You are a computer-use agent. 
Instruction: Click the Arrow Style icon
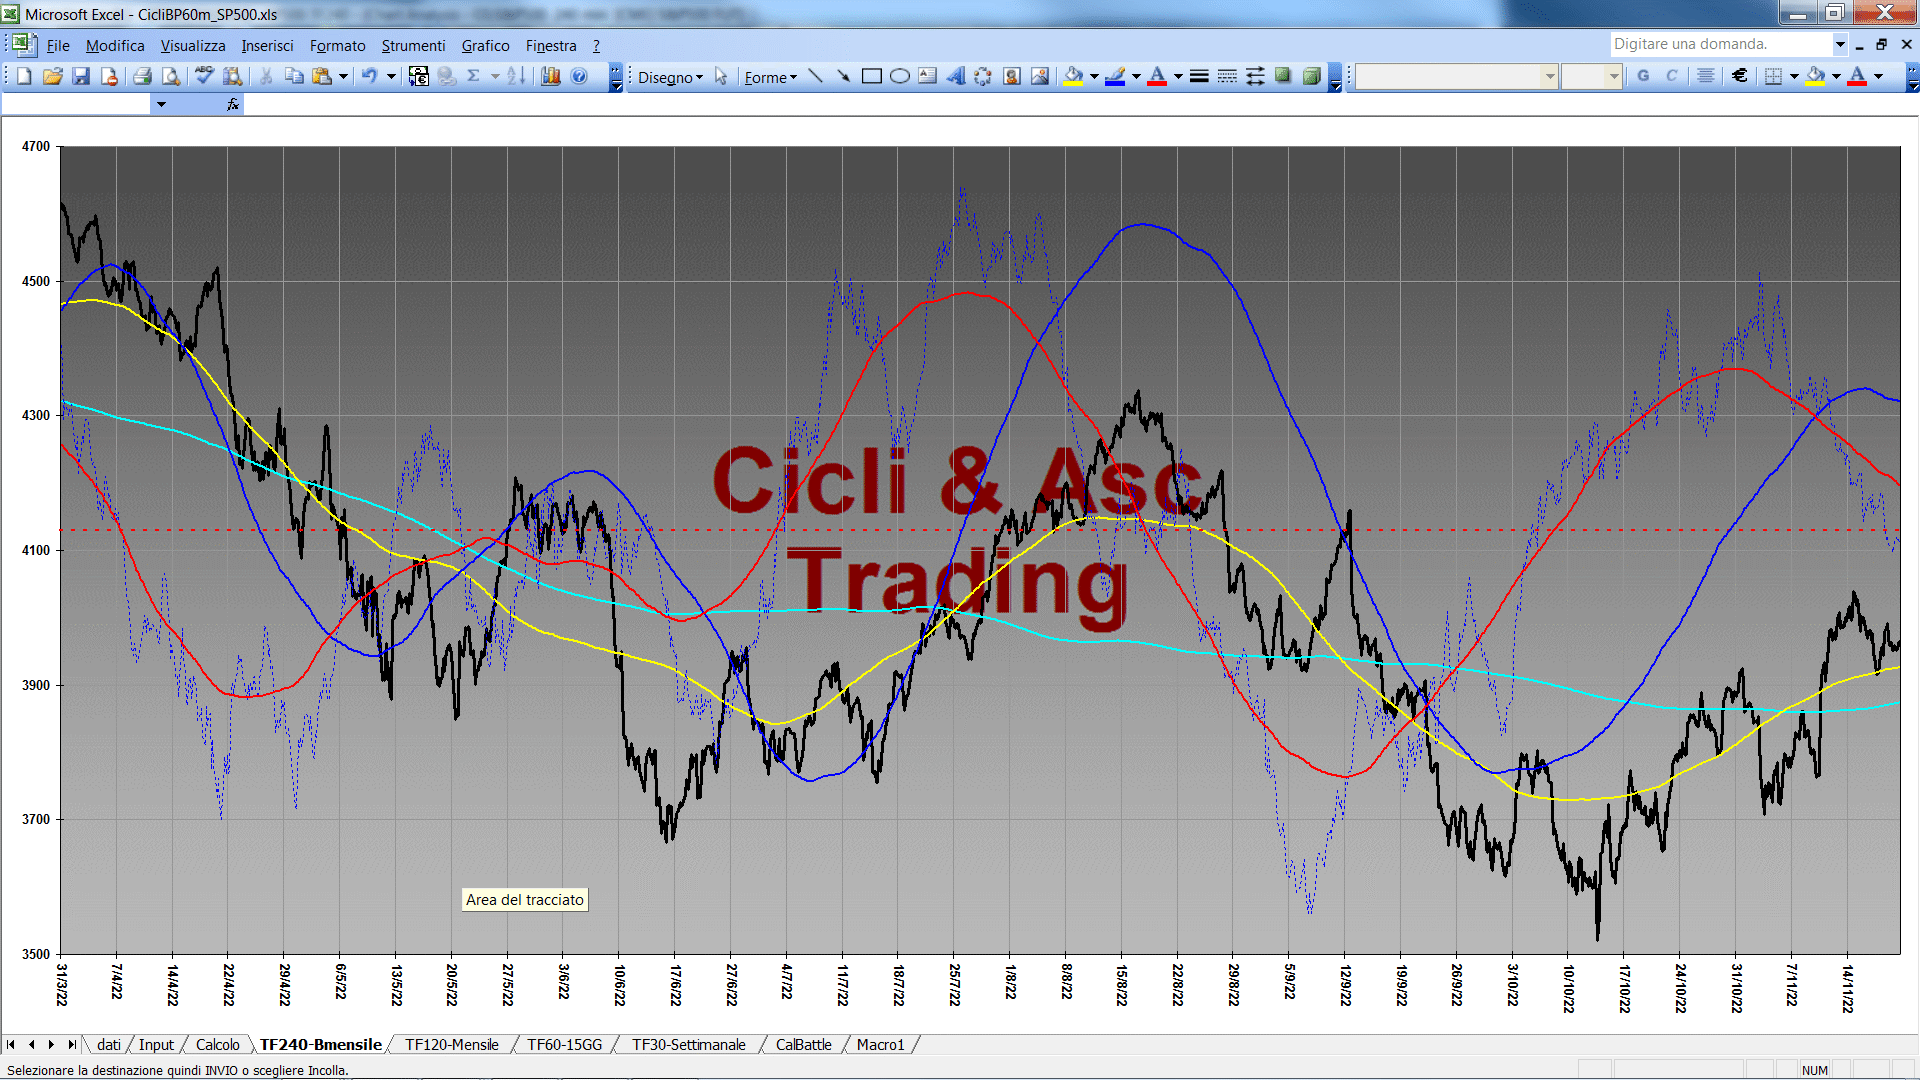coord(1255,76)
